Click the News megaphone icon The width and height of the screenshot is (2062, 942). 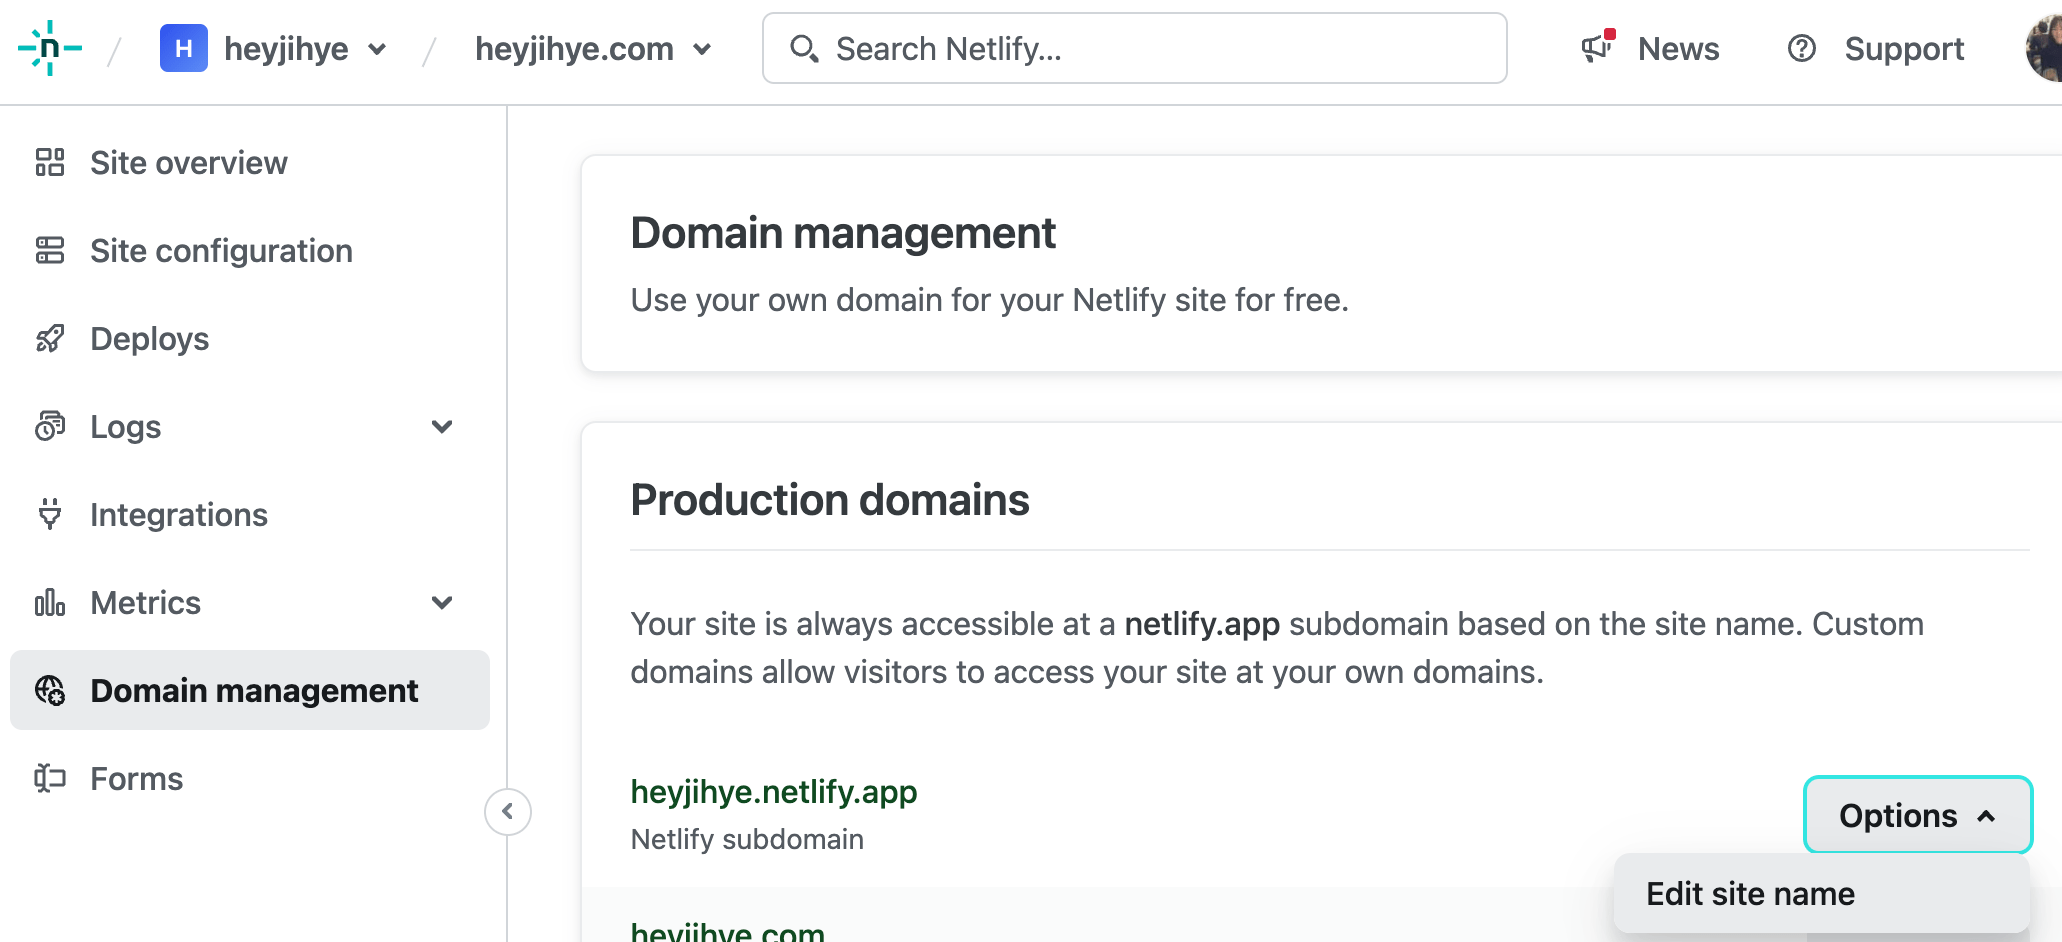[1598, 47]
